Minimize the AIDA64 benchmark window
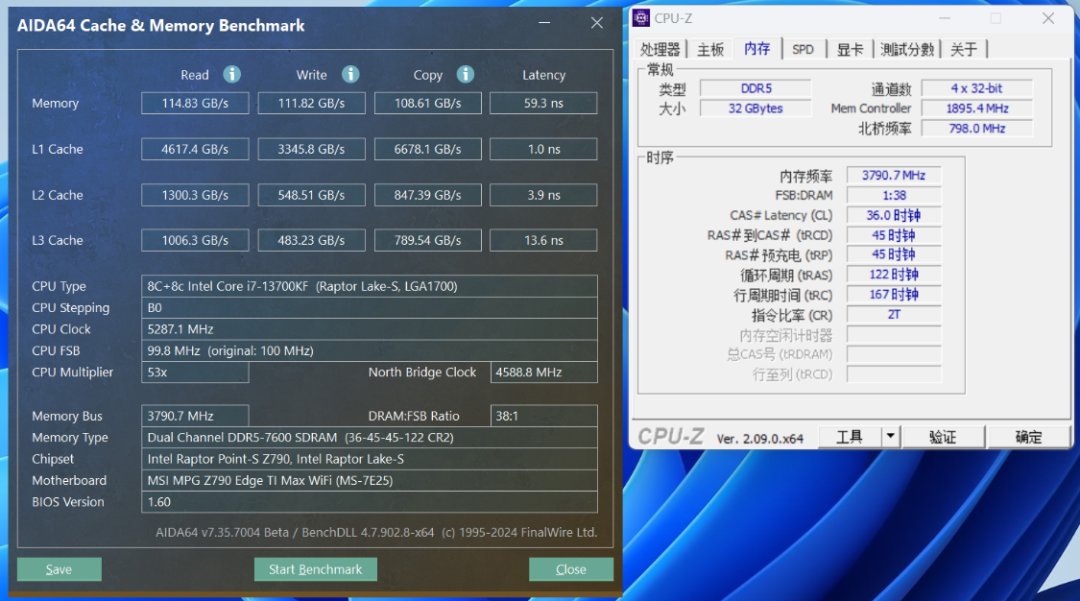This screenshot has width=1080, height=601. tap(544, 23)
